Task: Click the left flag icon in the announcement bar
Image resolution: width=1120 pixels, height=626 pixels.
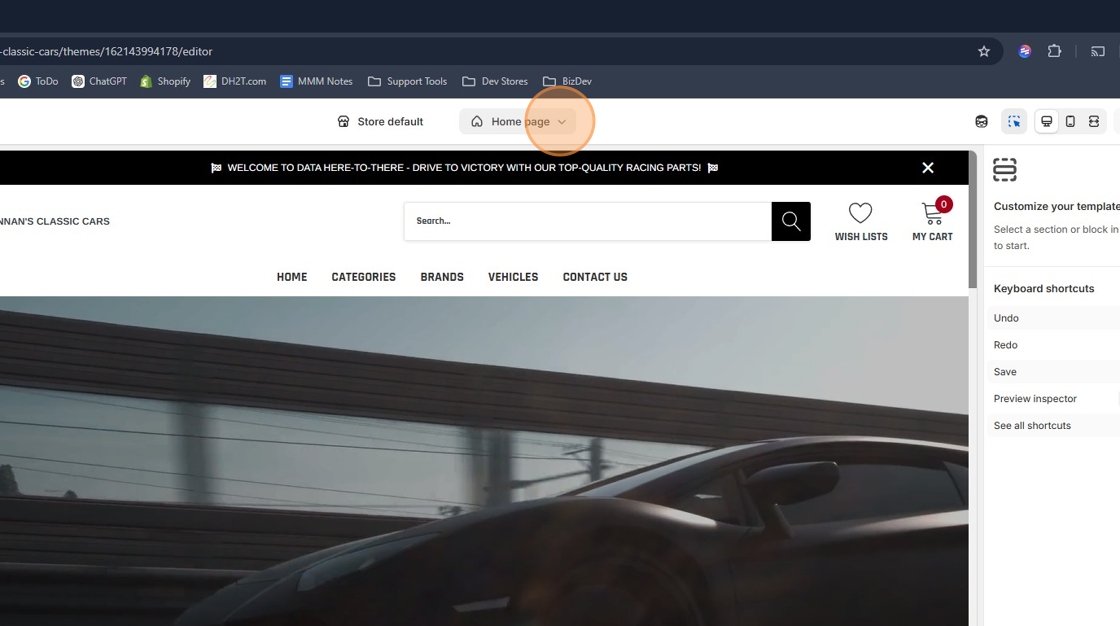Action: coord(216,168)
